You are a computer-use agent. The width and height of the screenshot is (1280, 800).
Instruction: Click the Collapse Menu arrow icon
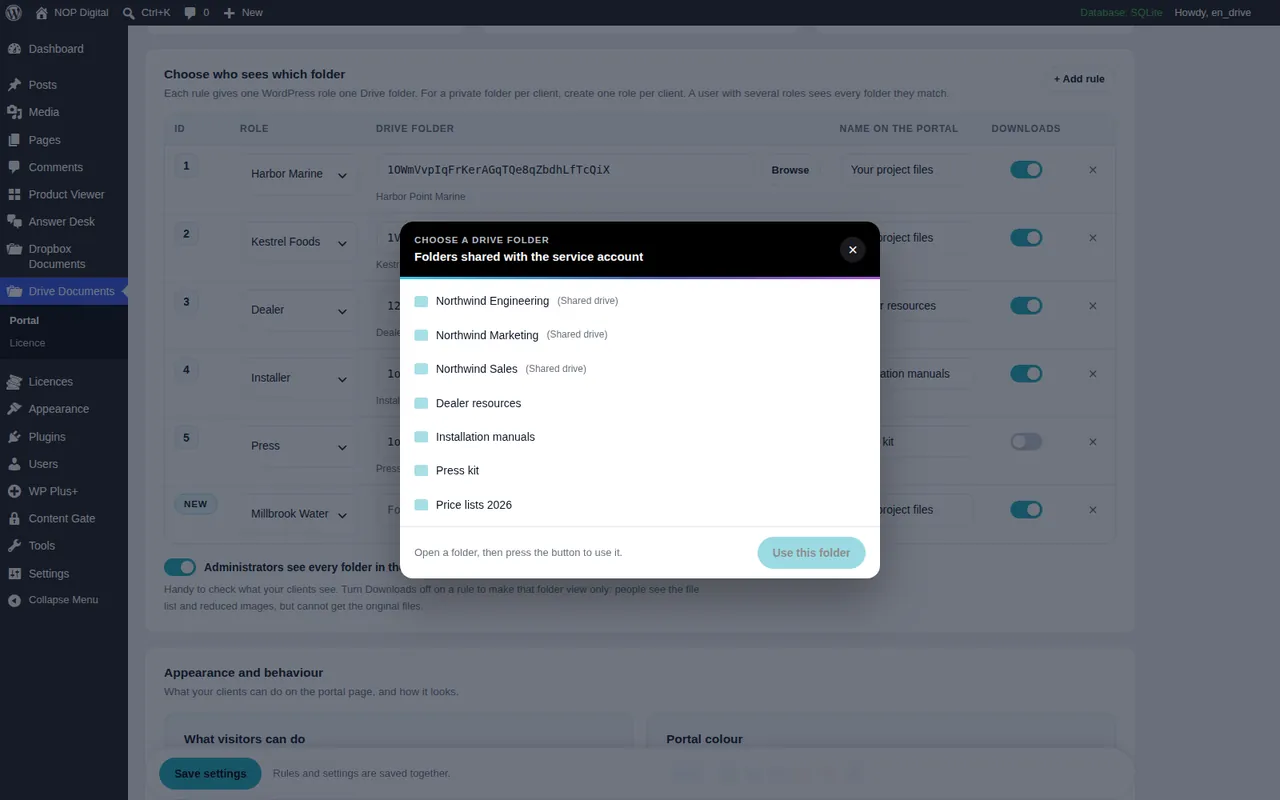[x=14, y=600]
